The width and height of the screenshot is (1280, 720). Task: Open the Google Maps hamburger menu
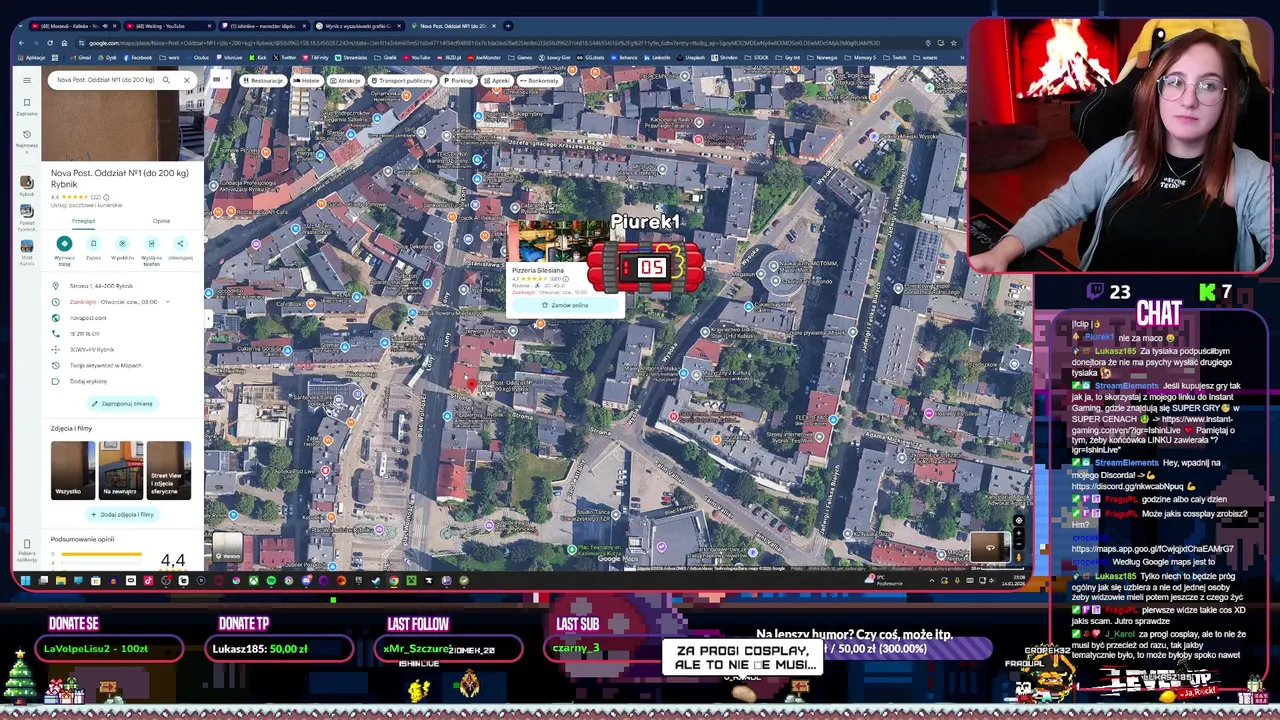click(x=27, y=79)
